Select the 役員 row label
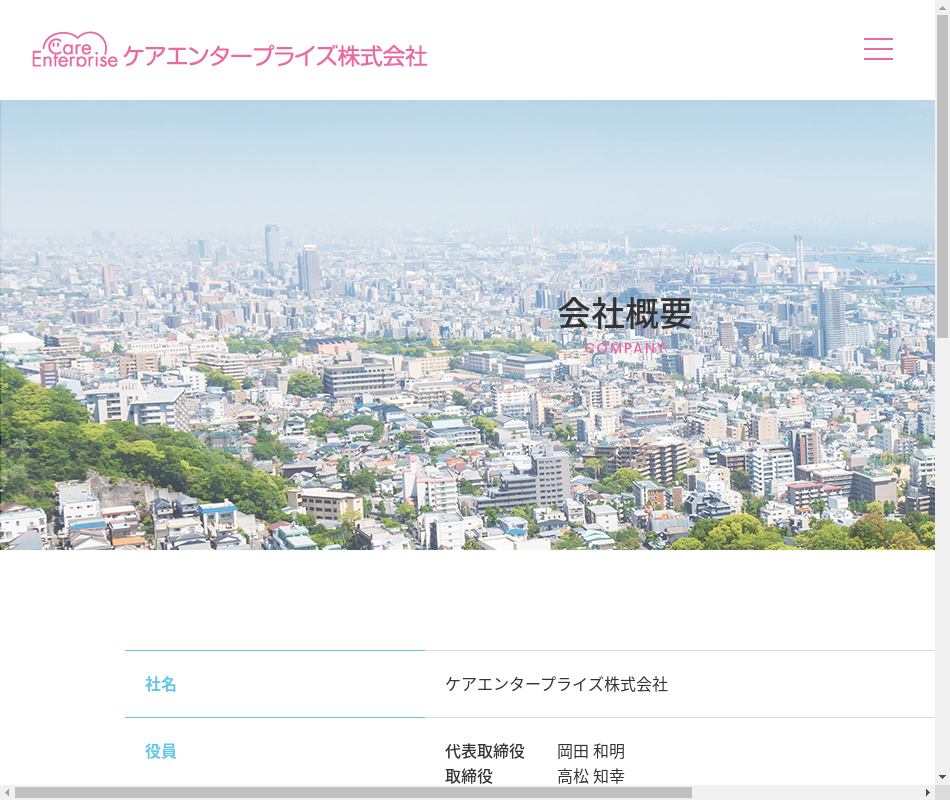 161,751
